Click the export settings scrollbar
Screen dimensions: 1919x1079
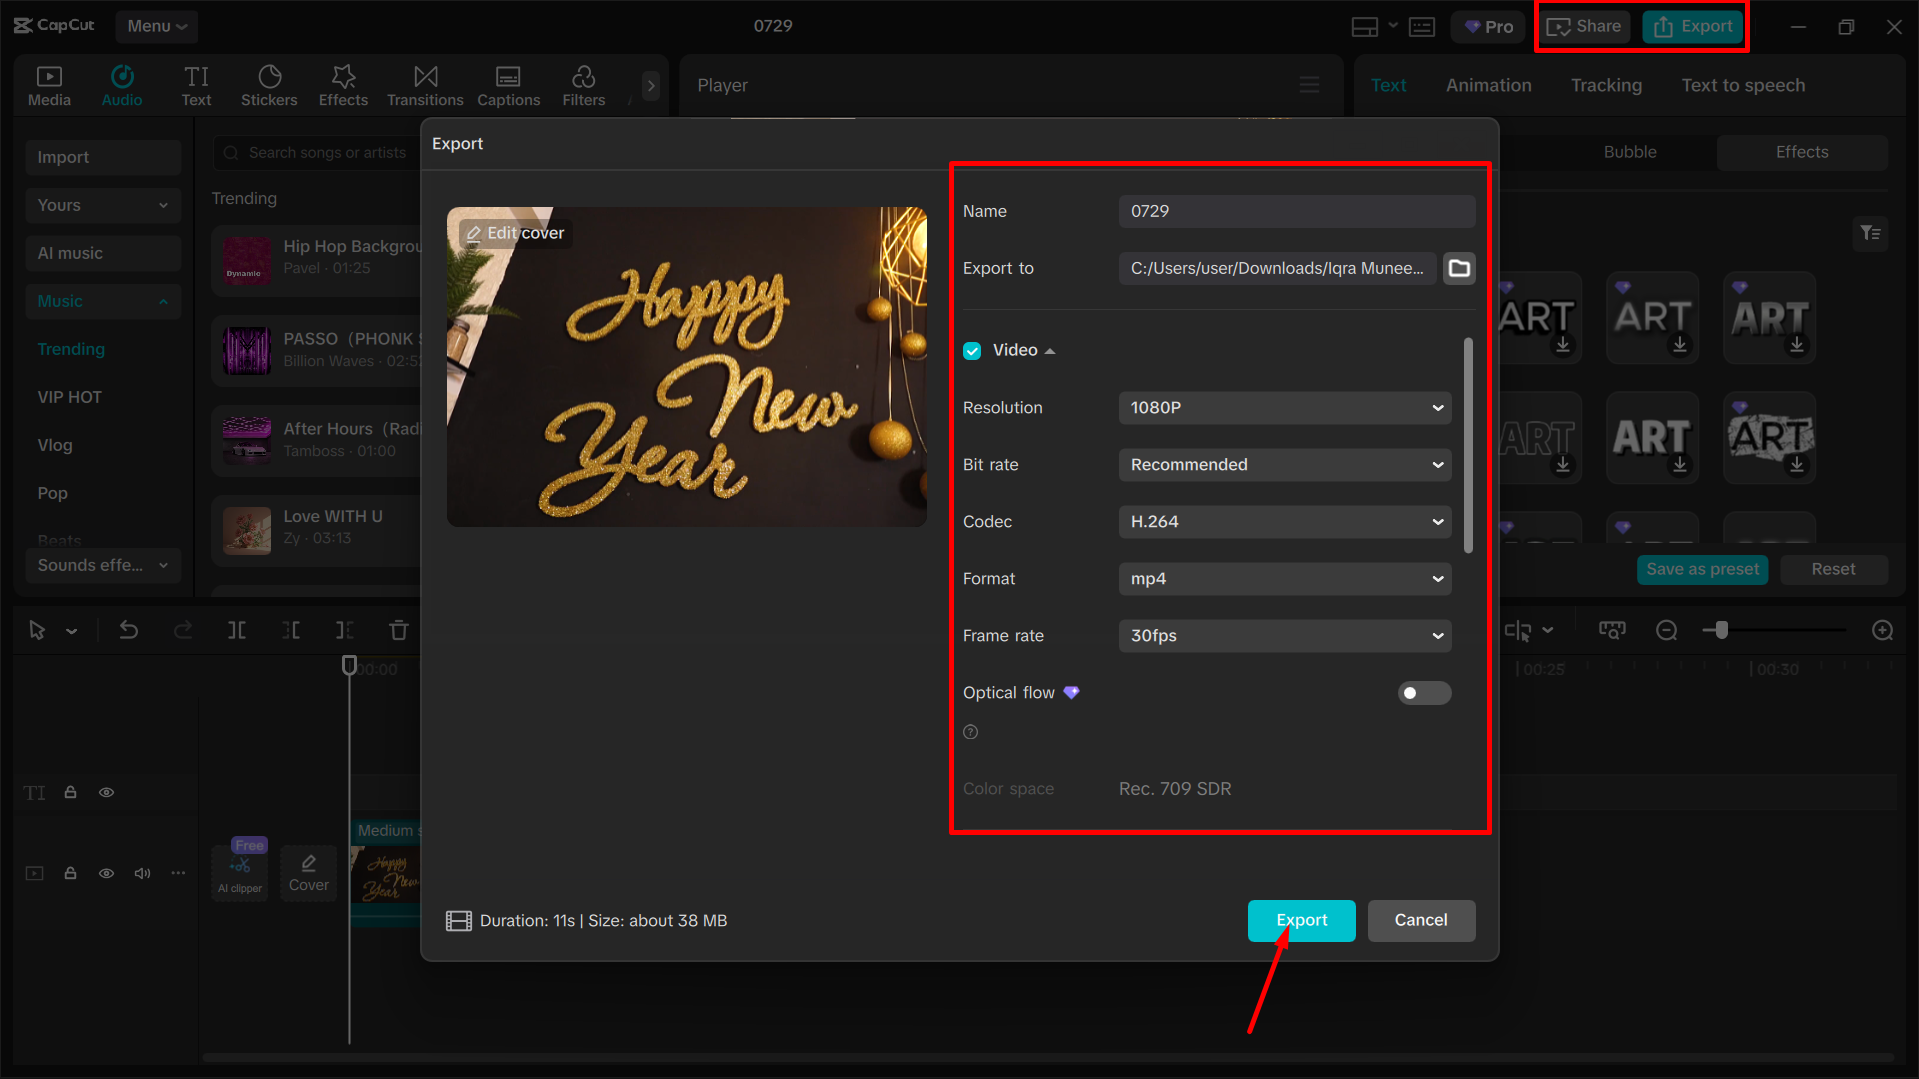pos(1468,445)
